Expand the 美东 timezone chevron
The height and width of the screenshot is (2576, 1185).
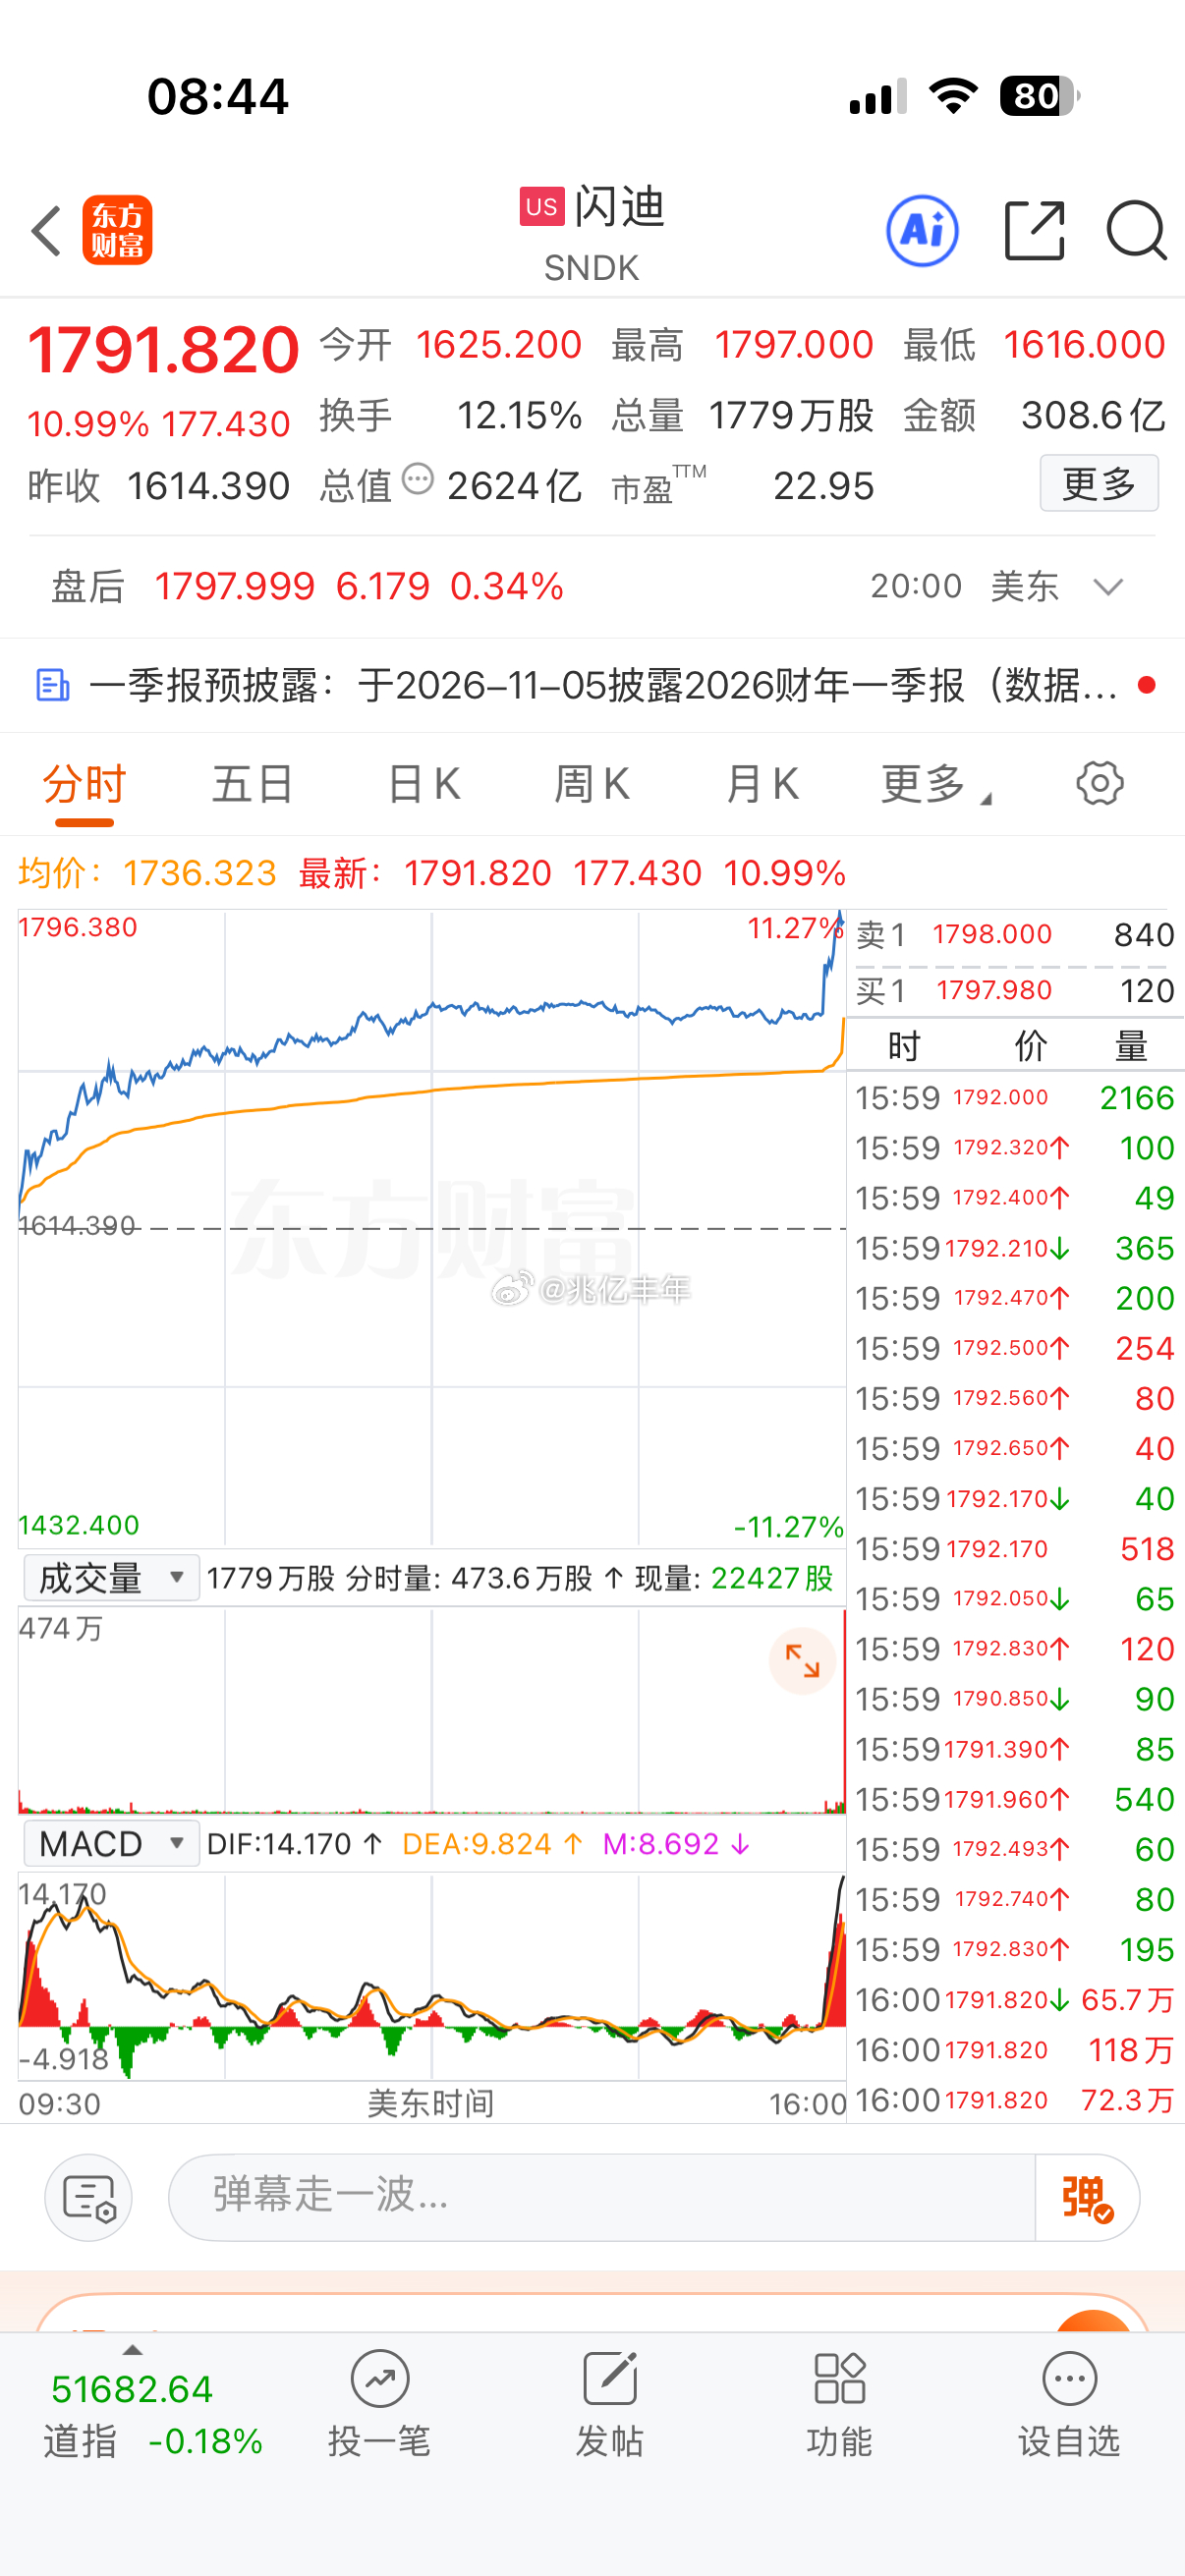click(1108, 587)
